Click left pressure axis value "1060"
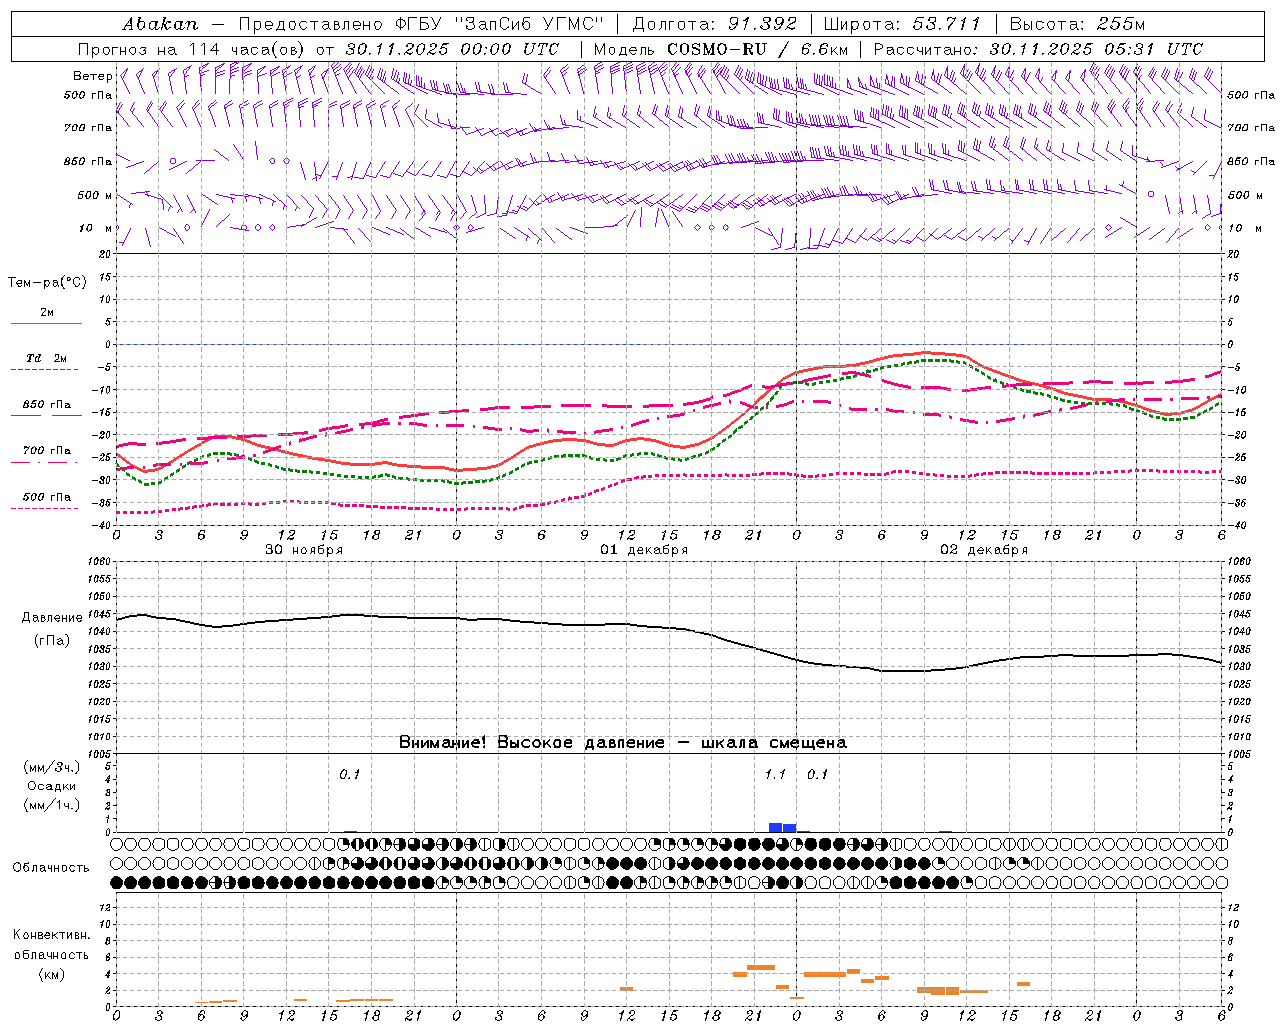This screenshot has width=1280, height=1024. [100, 562]
